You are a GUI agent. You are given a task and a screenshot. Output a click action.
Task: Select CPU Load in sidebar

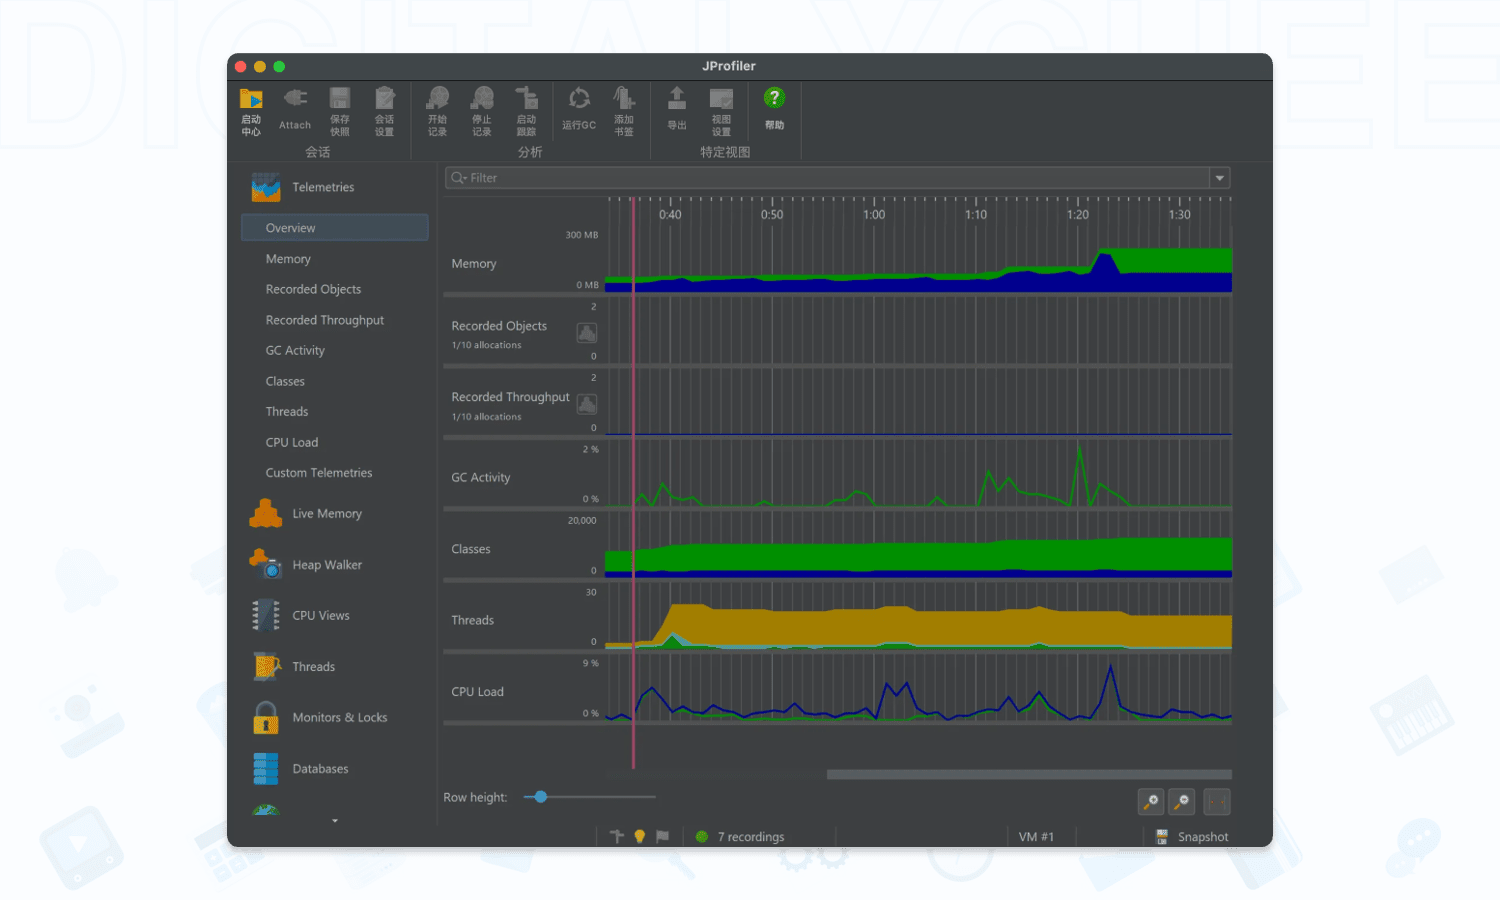292,442
